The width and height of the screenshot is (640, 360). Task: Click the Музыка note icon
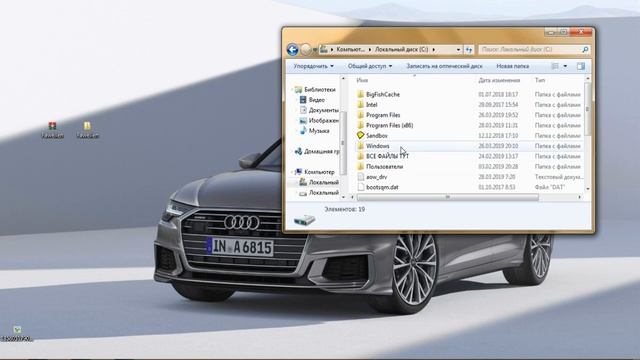pos(303,131)
